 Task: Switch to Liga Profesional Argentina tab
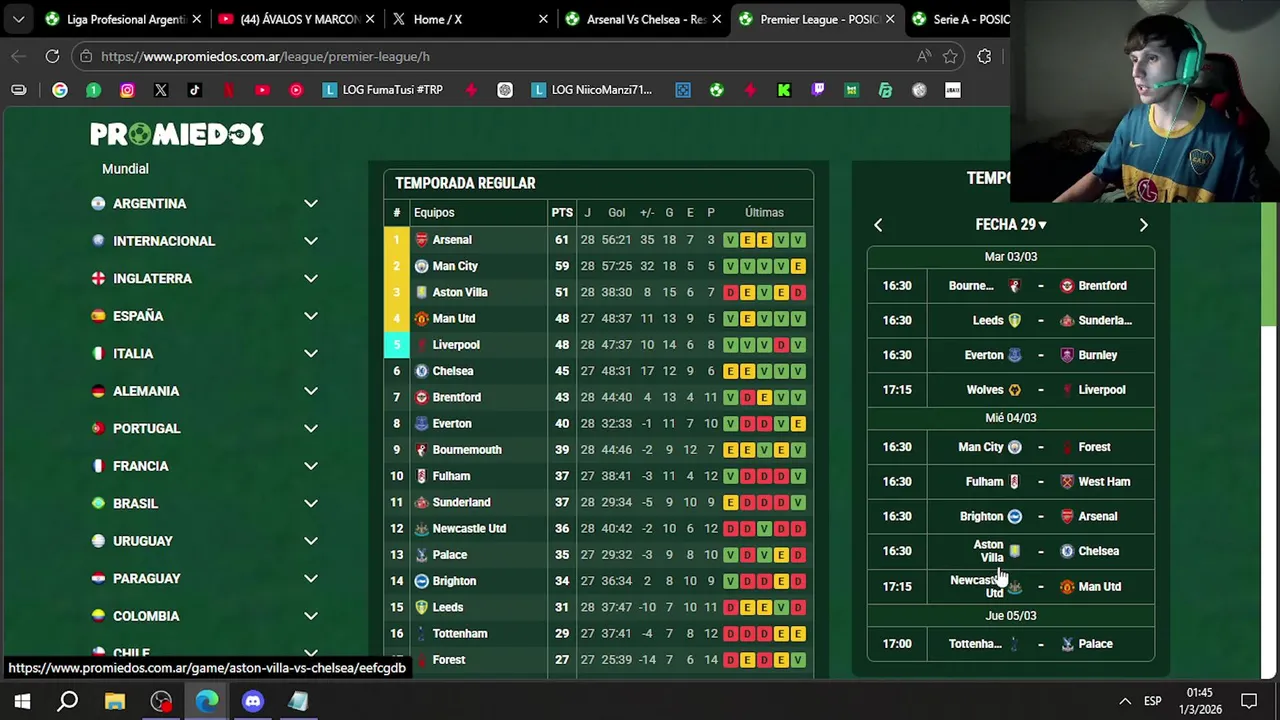123,19
